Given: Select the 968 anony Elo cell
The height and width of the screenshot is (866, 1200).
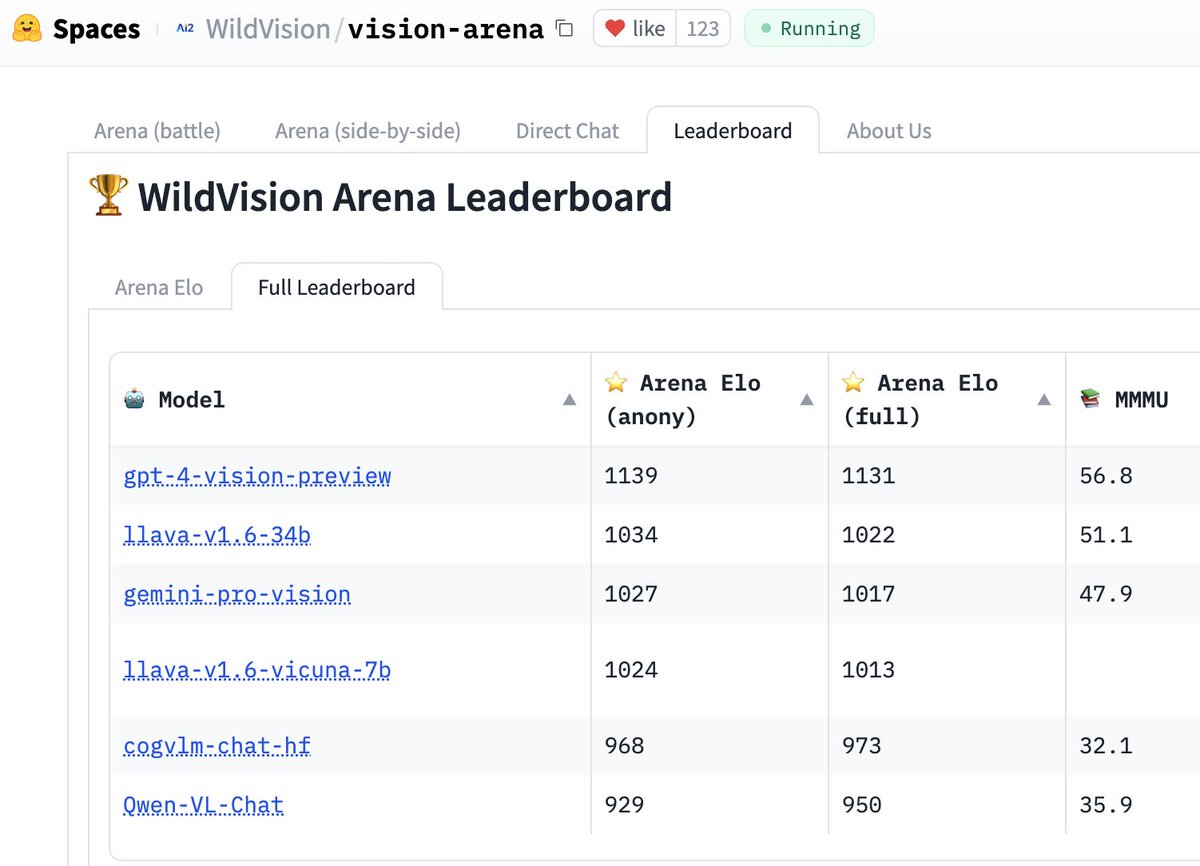Looking at the screenshot, I should pos(710,746).
